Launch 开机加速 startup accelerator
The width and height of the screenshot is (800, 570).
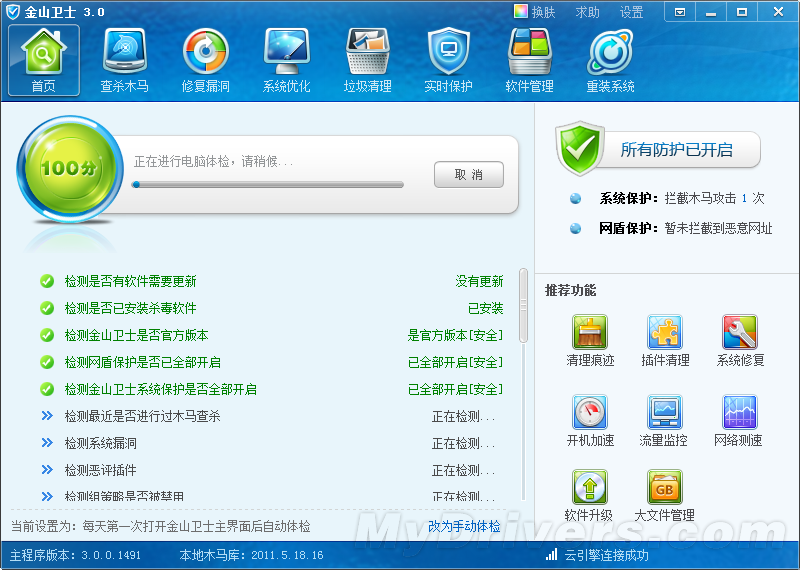590,421
